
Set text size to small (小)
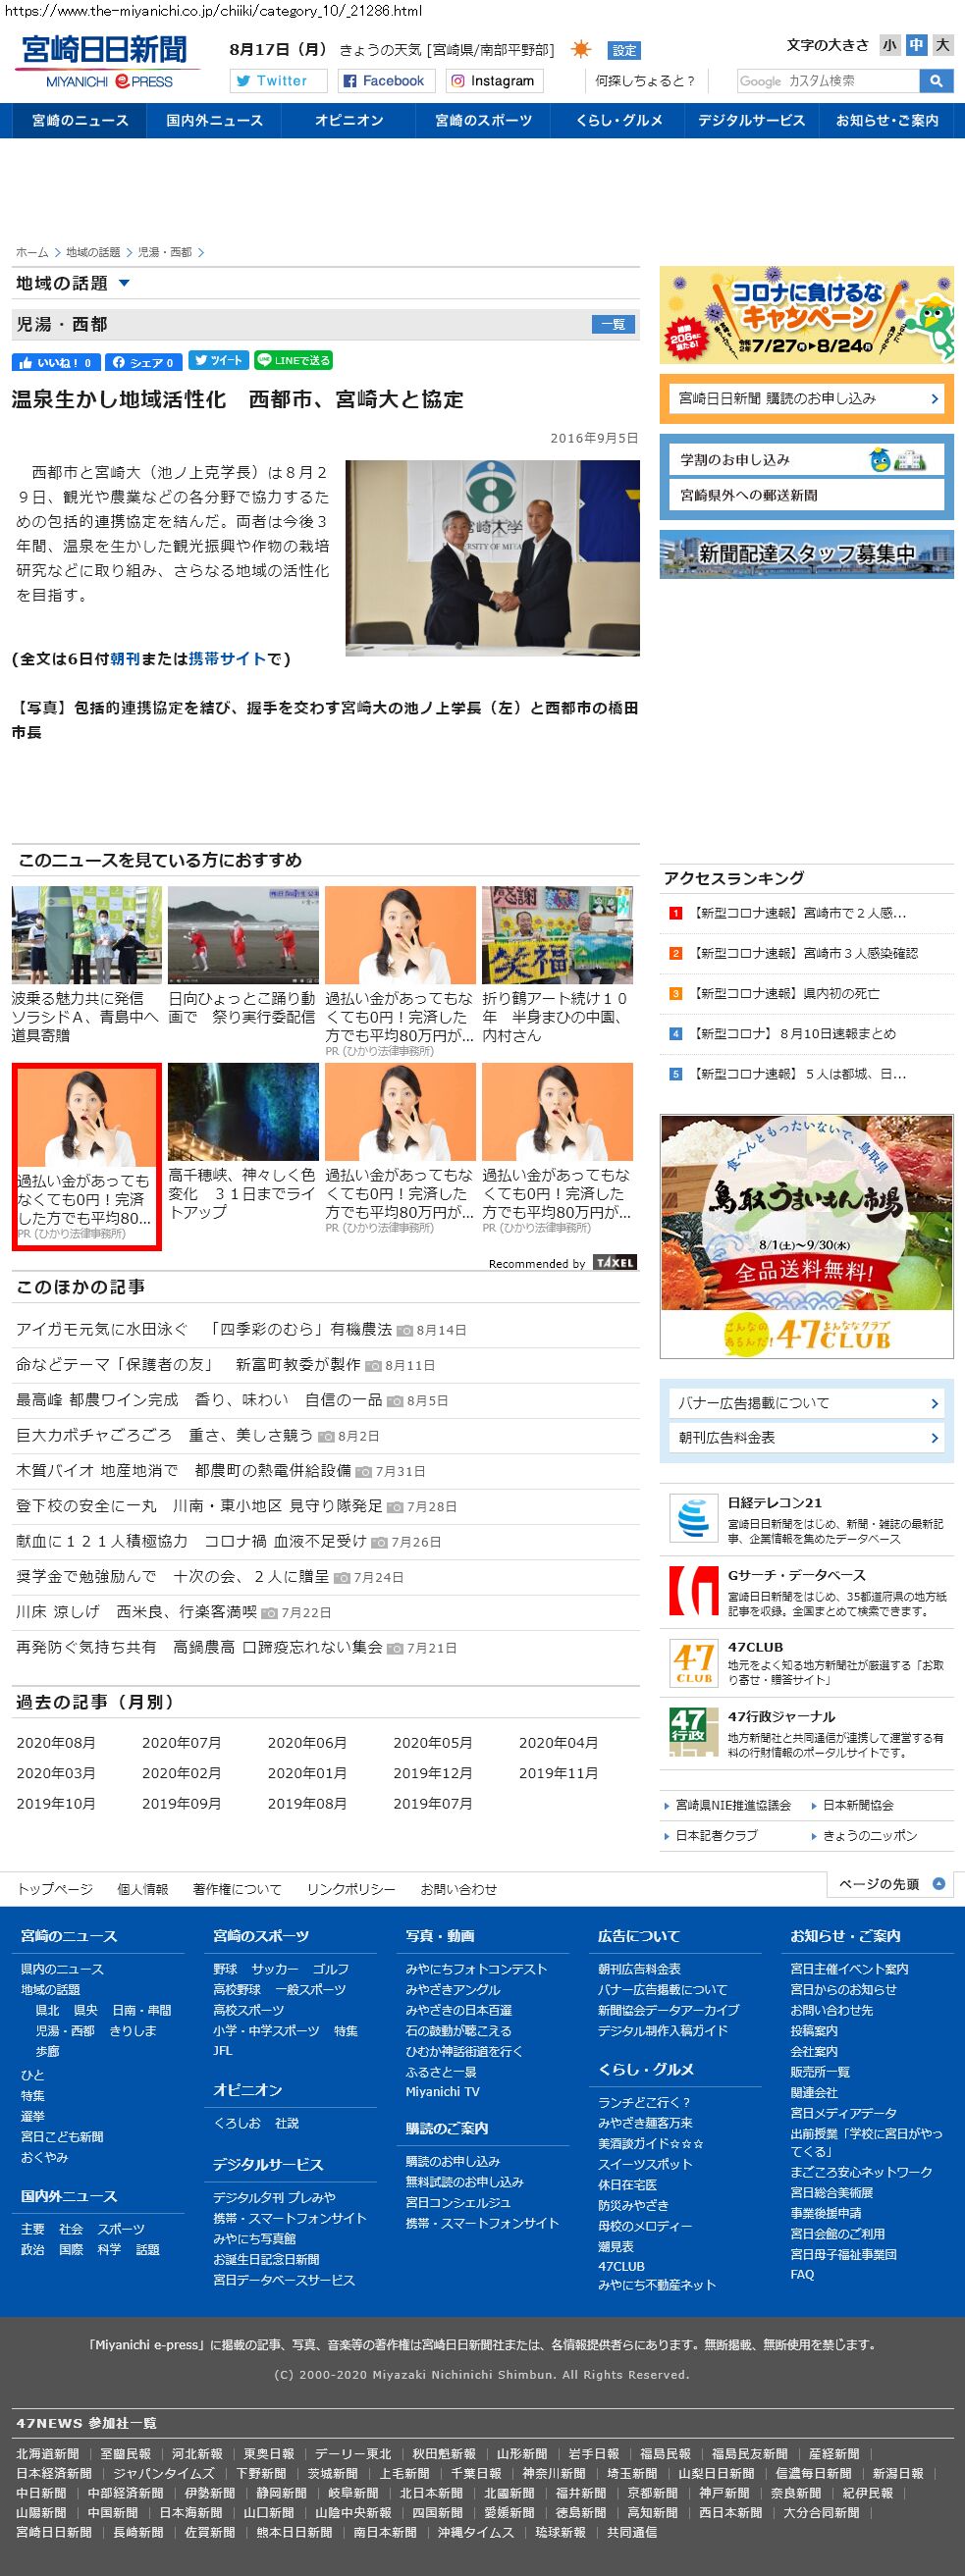point(889,45)
